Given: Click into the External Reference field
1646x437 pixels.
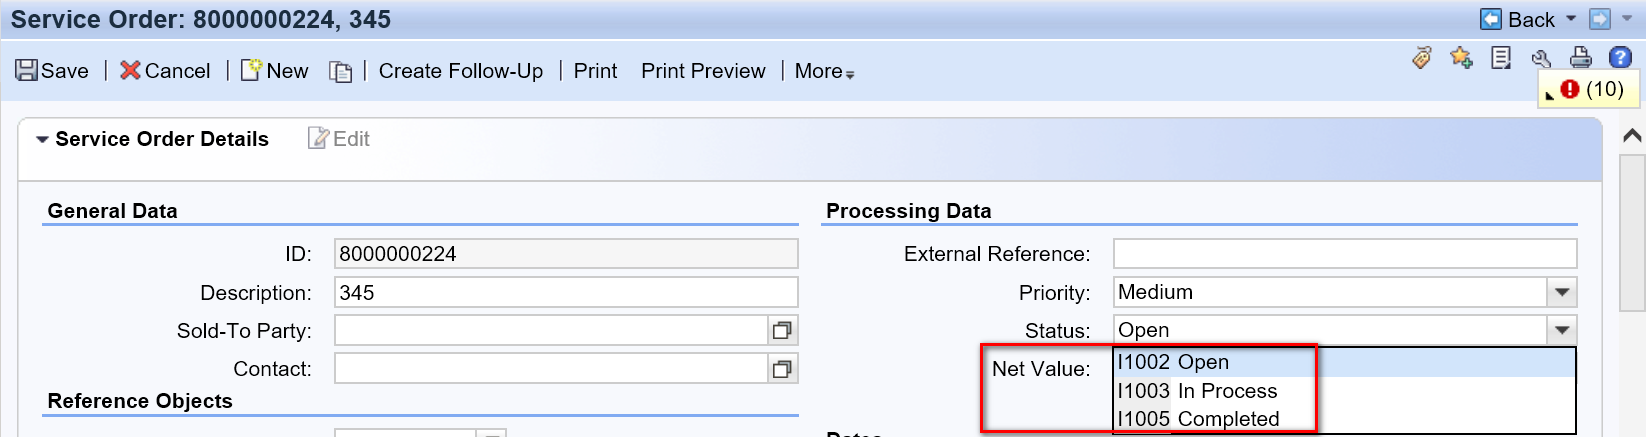Looking at the screenshot, I should pyautogui.click(x=1345, y=254).
